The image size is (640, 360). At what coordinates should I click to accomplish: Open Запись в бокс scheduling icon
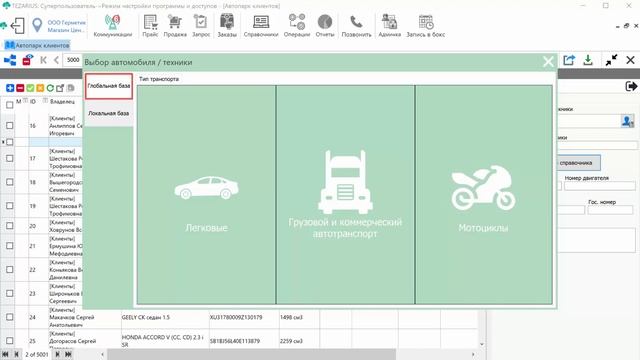click(x=426, y=26)
